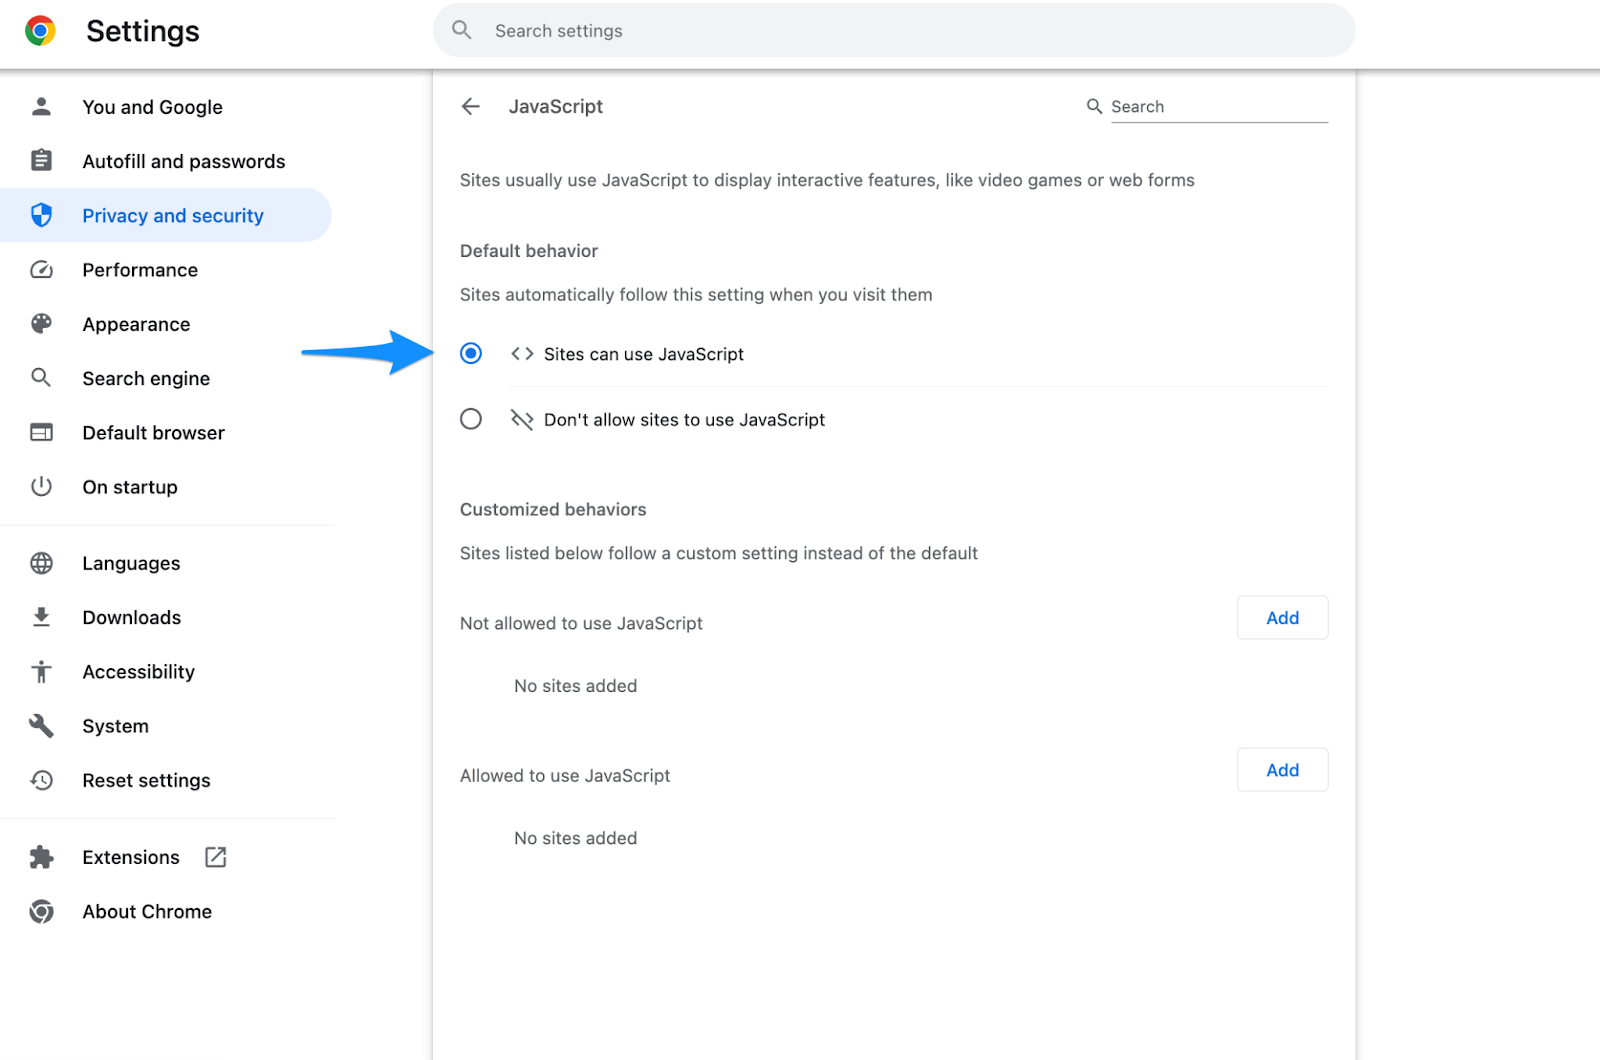Click the Search engine magnifier icon
The width and height of the screenshot is (1600, 1060).
[41, 378]
